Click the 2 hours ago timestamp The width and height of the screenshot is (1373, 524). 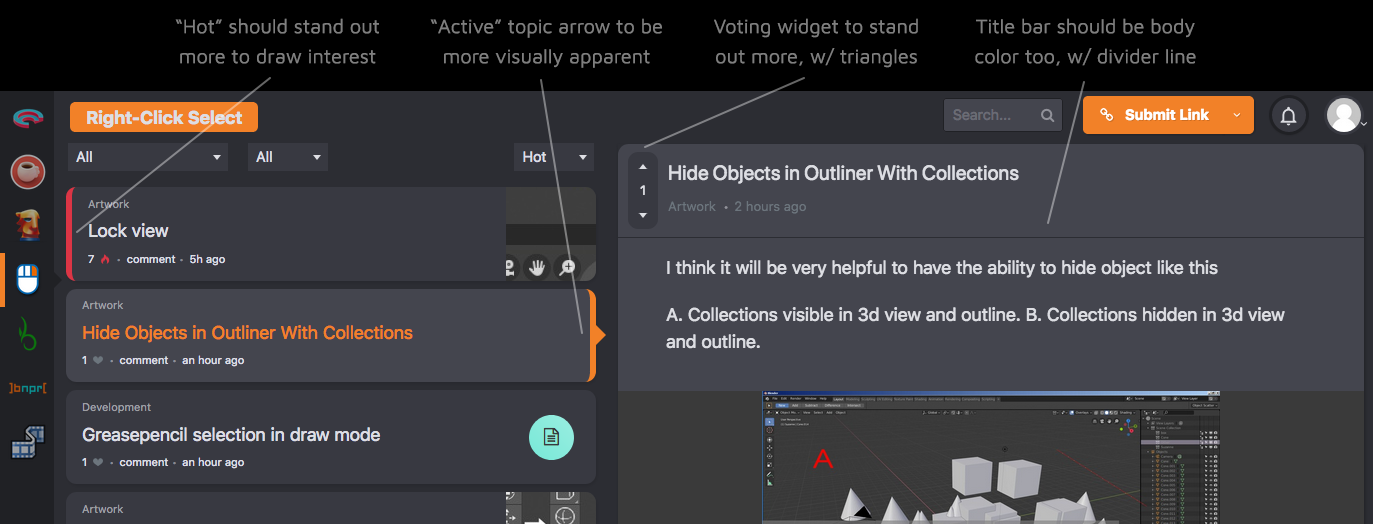coord(770,207)
